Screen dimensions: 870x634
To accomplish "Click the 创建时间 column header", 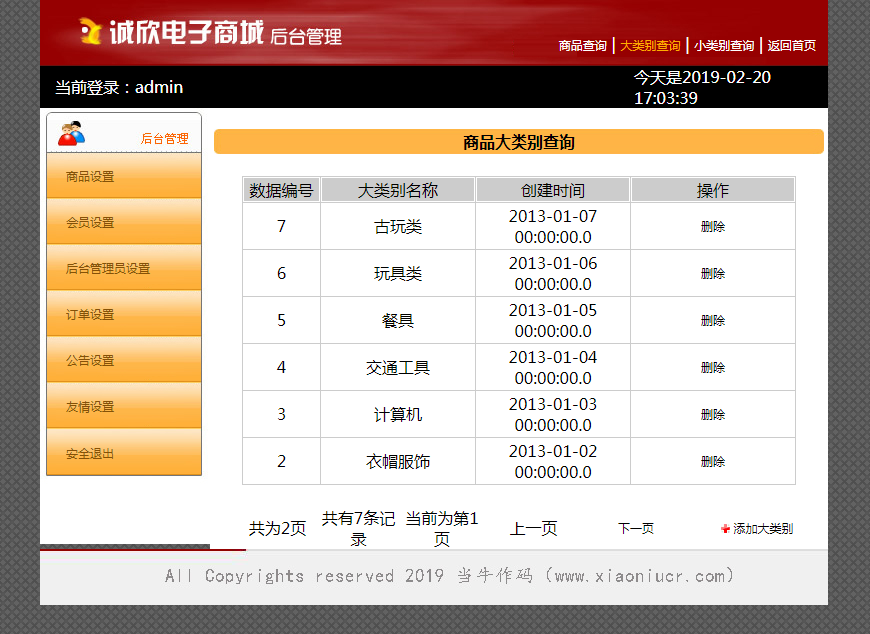I will point(553,190).
